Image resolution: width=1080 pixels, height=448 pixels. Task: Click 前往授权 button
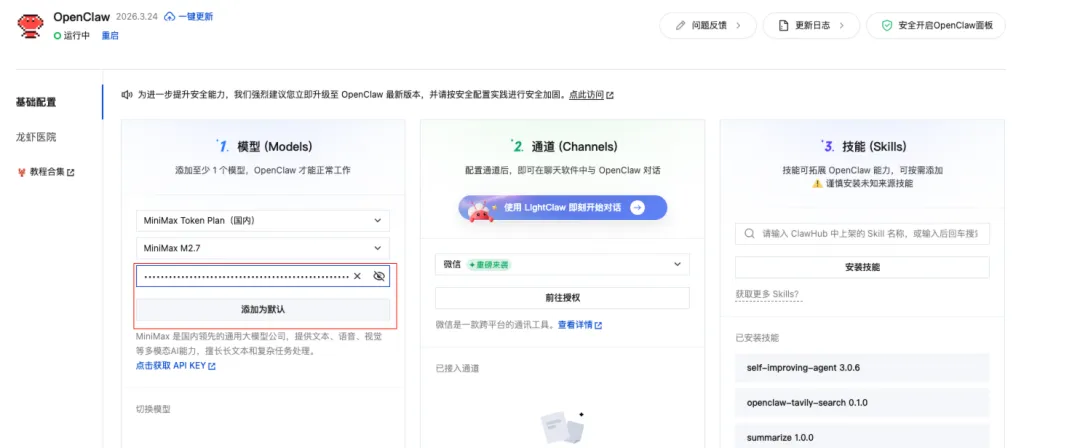(562, 298)
